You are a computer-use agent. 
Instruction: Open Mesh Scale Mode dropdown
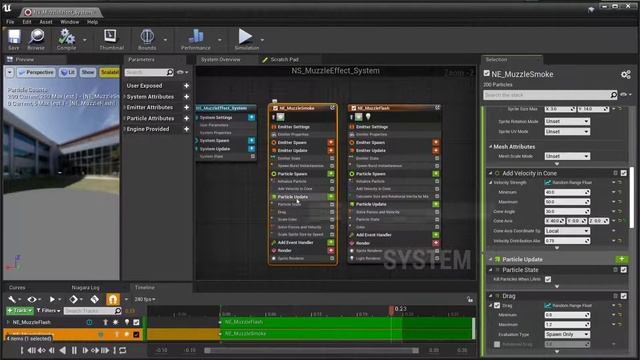[567, 156]
